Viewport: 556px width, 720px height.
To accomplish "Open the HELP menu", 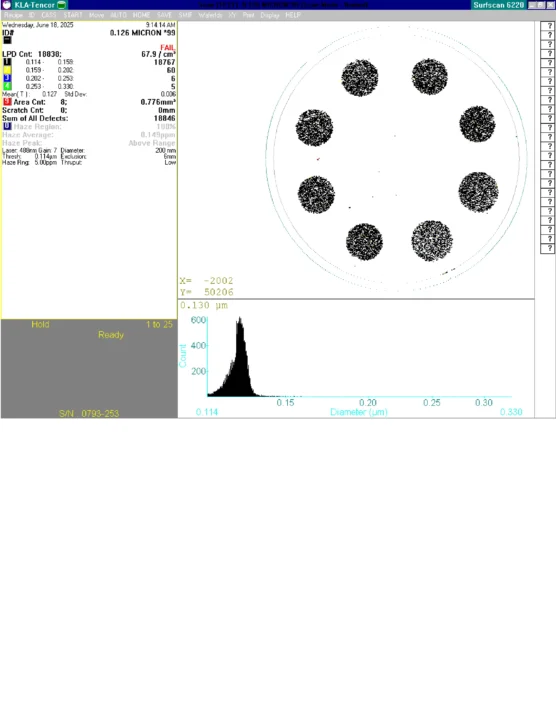I will coord(293,15).
